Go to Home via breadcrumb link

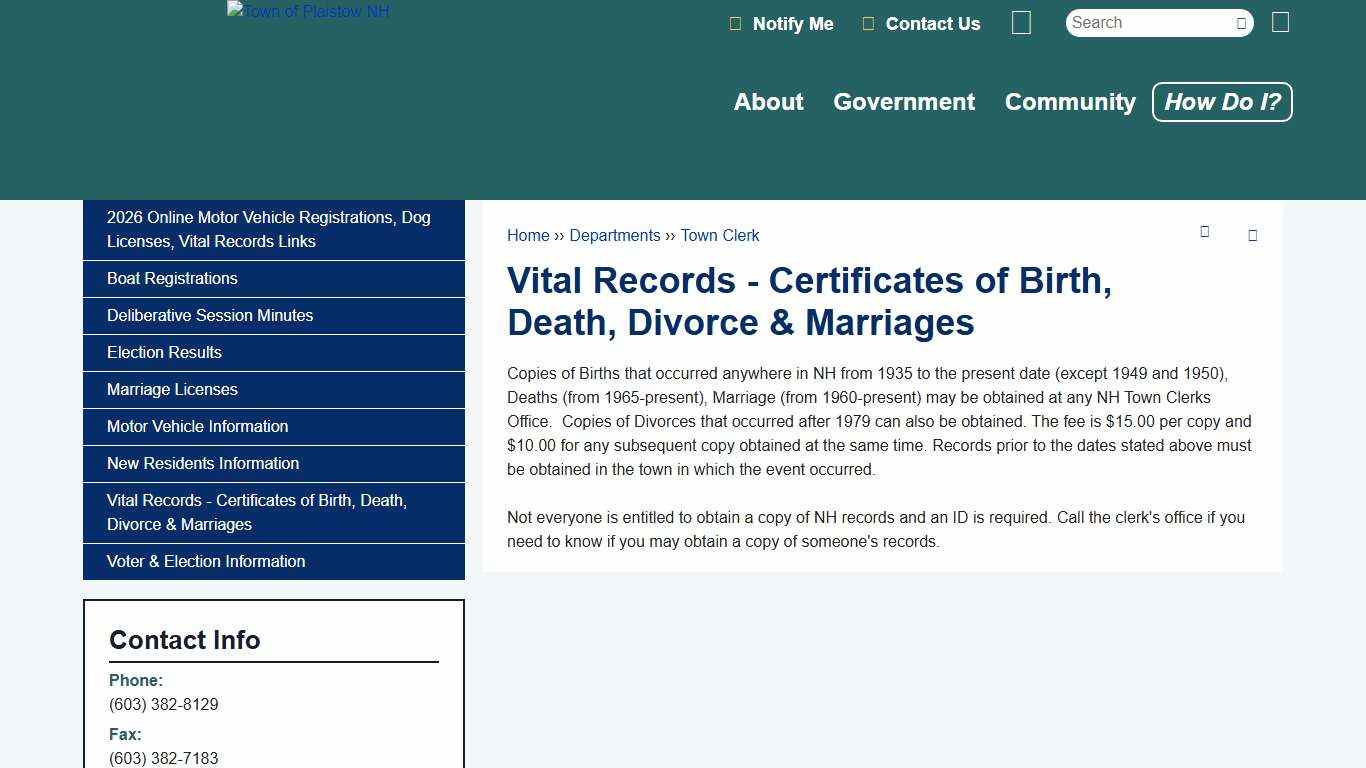click(x=528, y=235)
